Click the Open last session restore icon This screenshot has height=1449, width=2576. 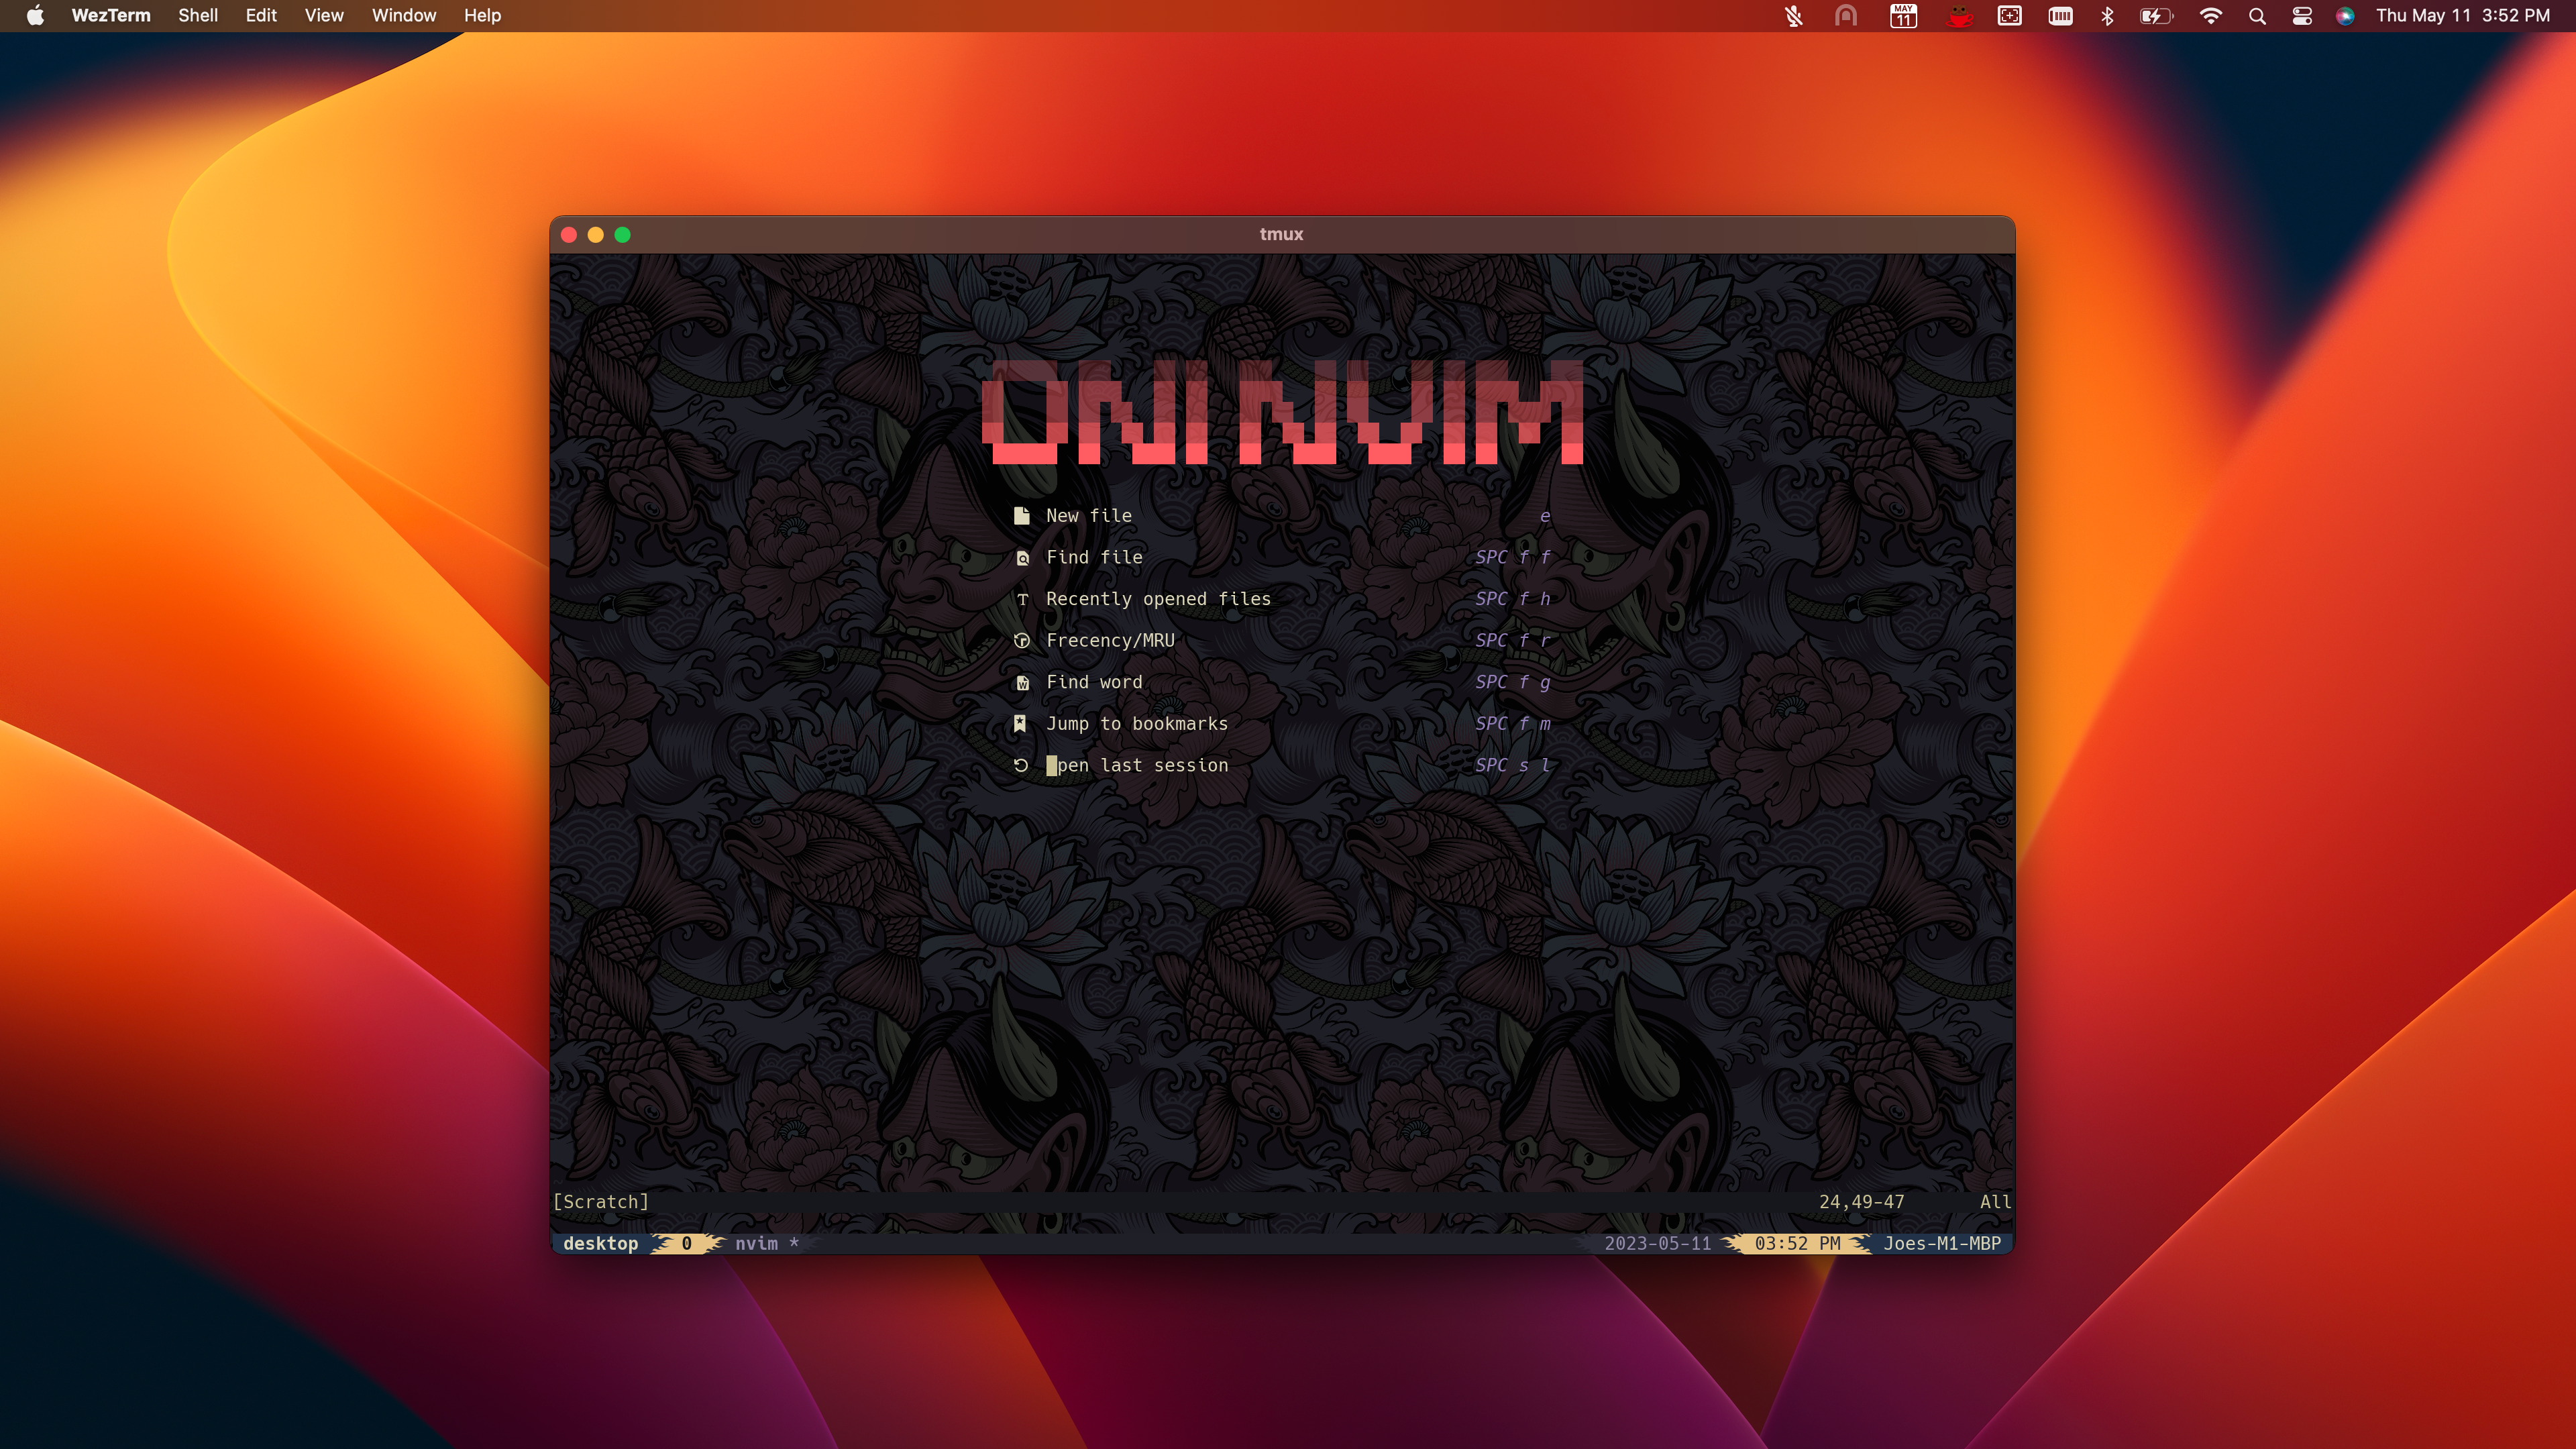click(1020, 766)
